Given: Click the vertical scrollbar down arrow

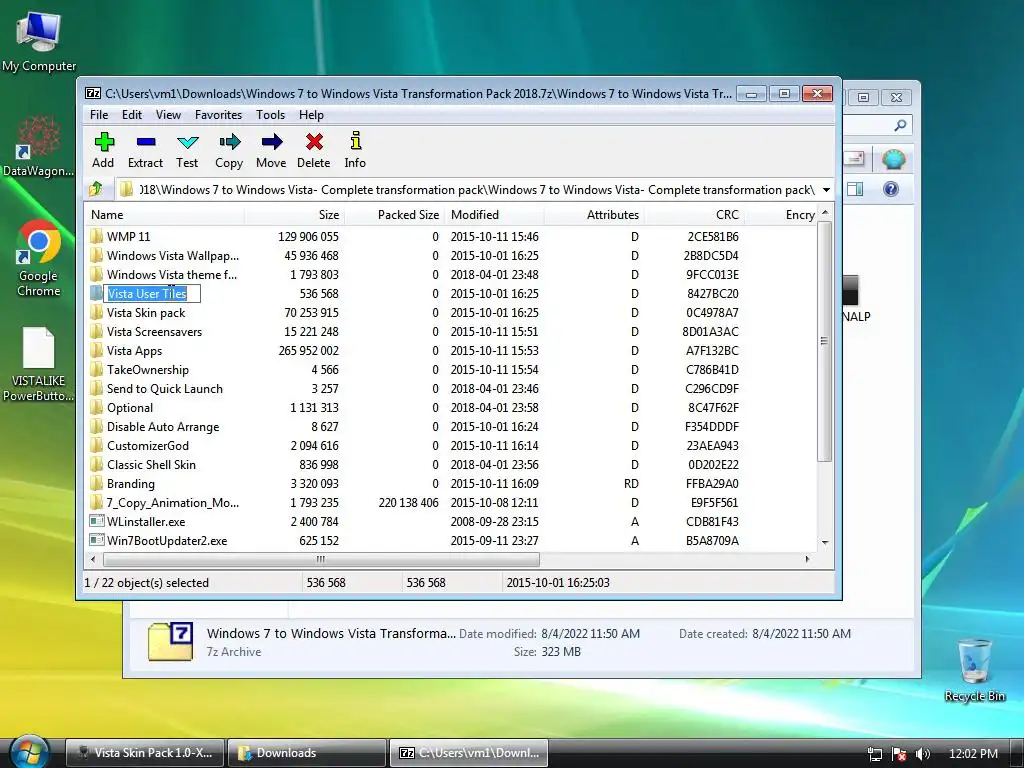Looking at the screenshot, I should point(825,543).
